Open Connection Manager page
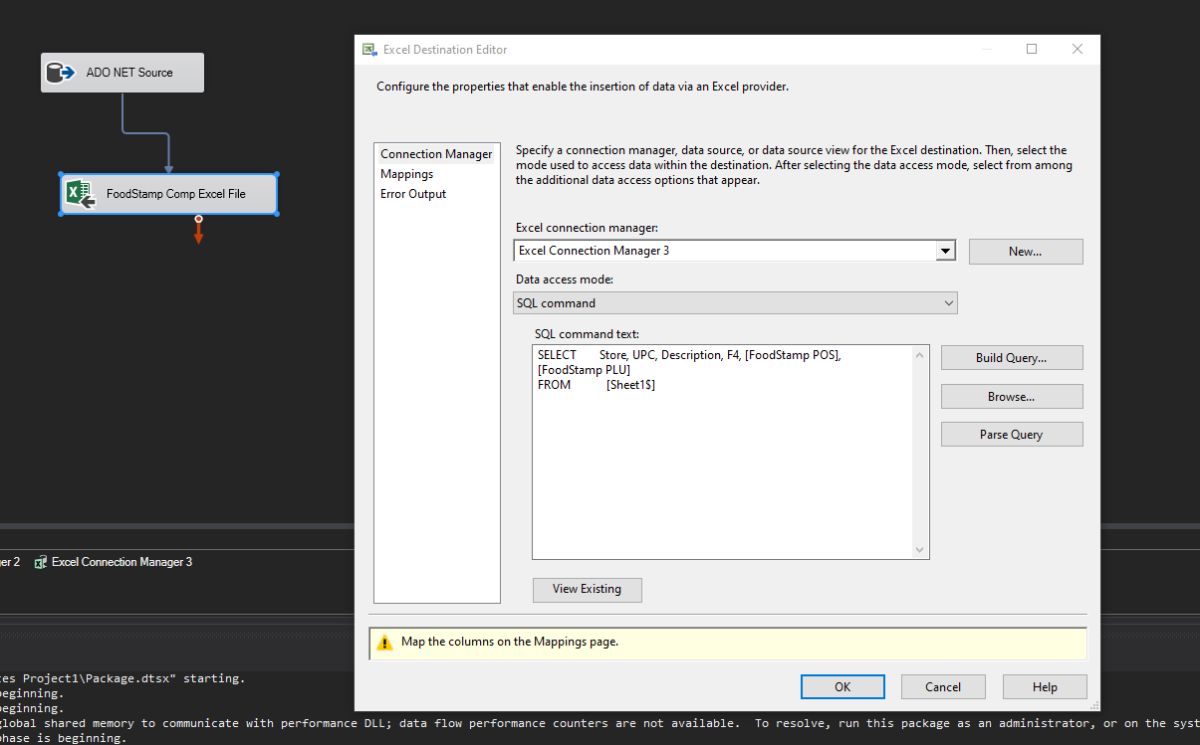Image resolution: width=1200 pixels, height=745 pixels. [x=436, y=154]
